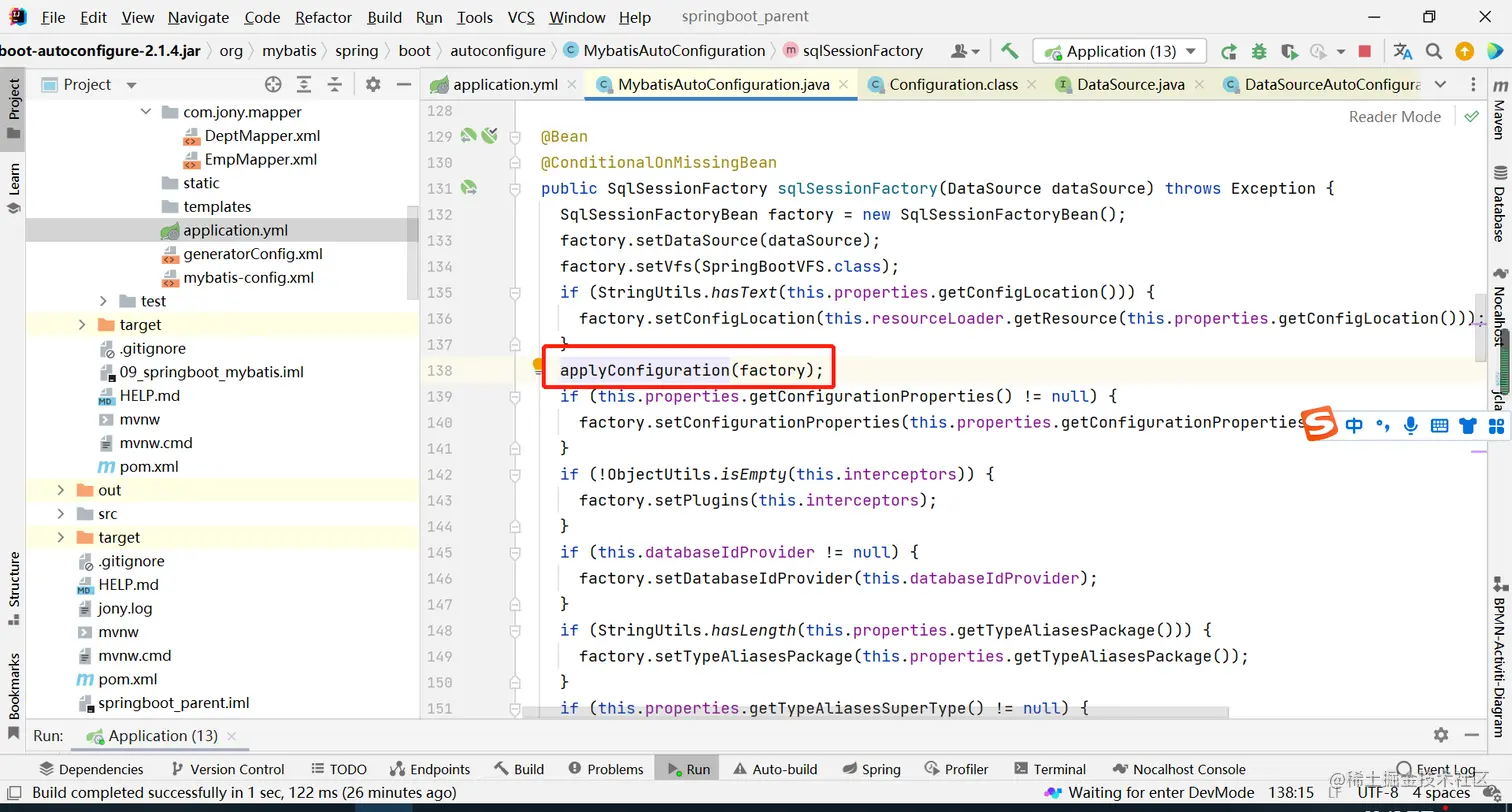Expand all nodes in Project panel
This screenshot has width=1512, height=812.
pos(304,85)
